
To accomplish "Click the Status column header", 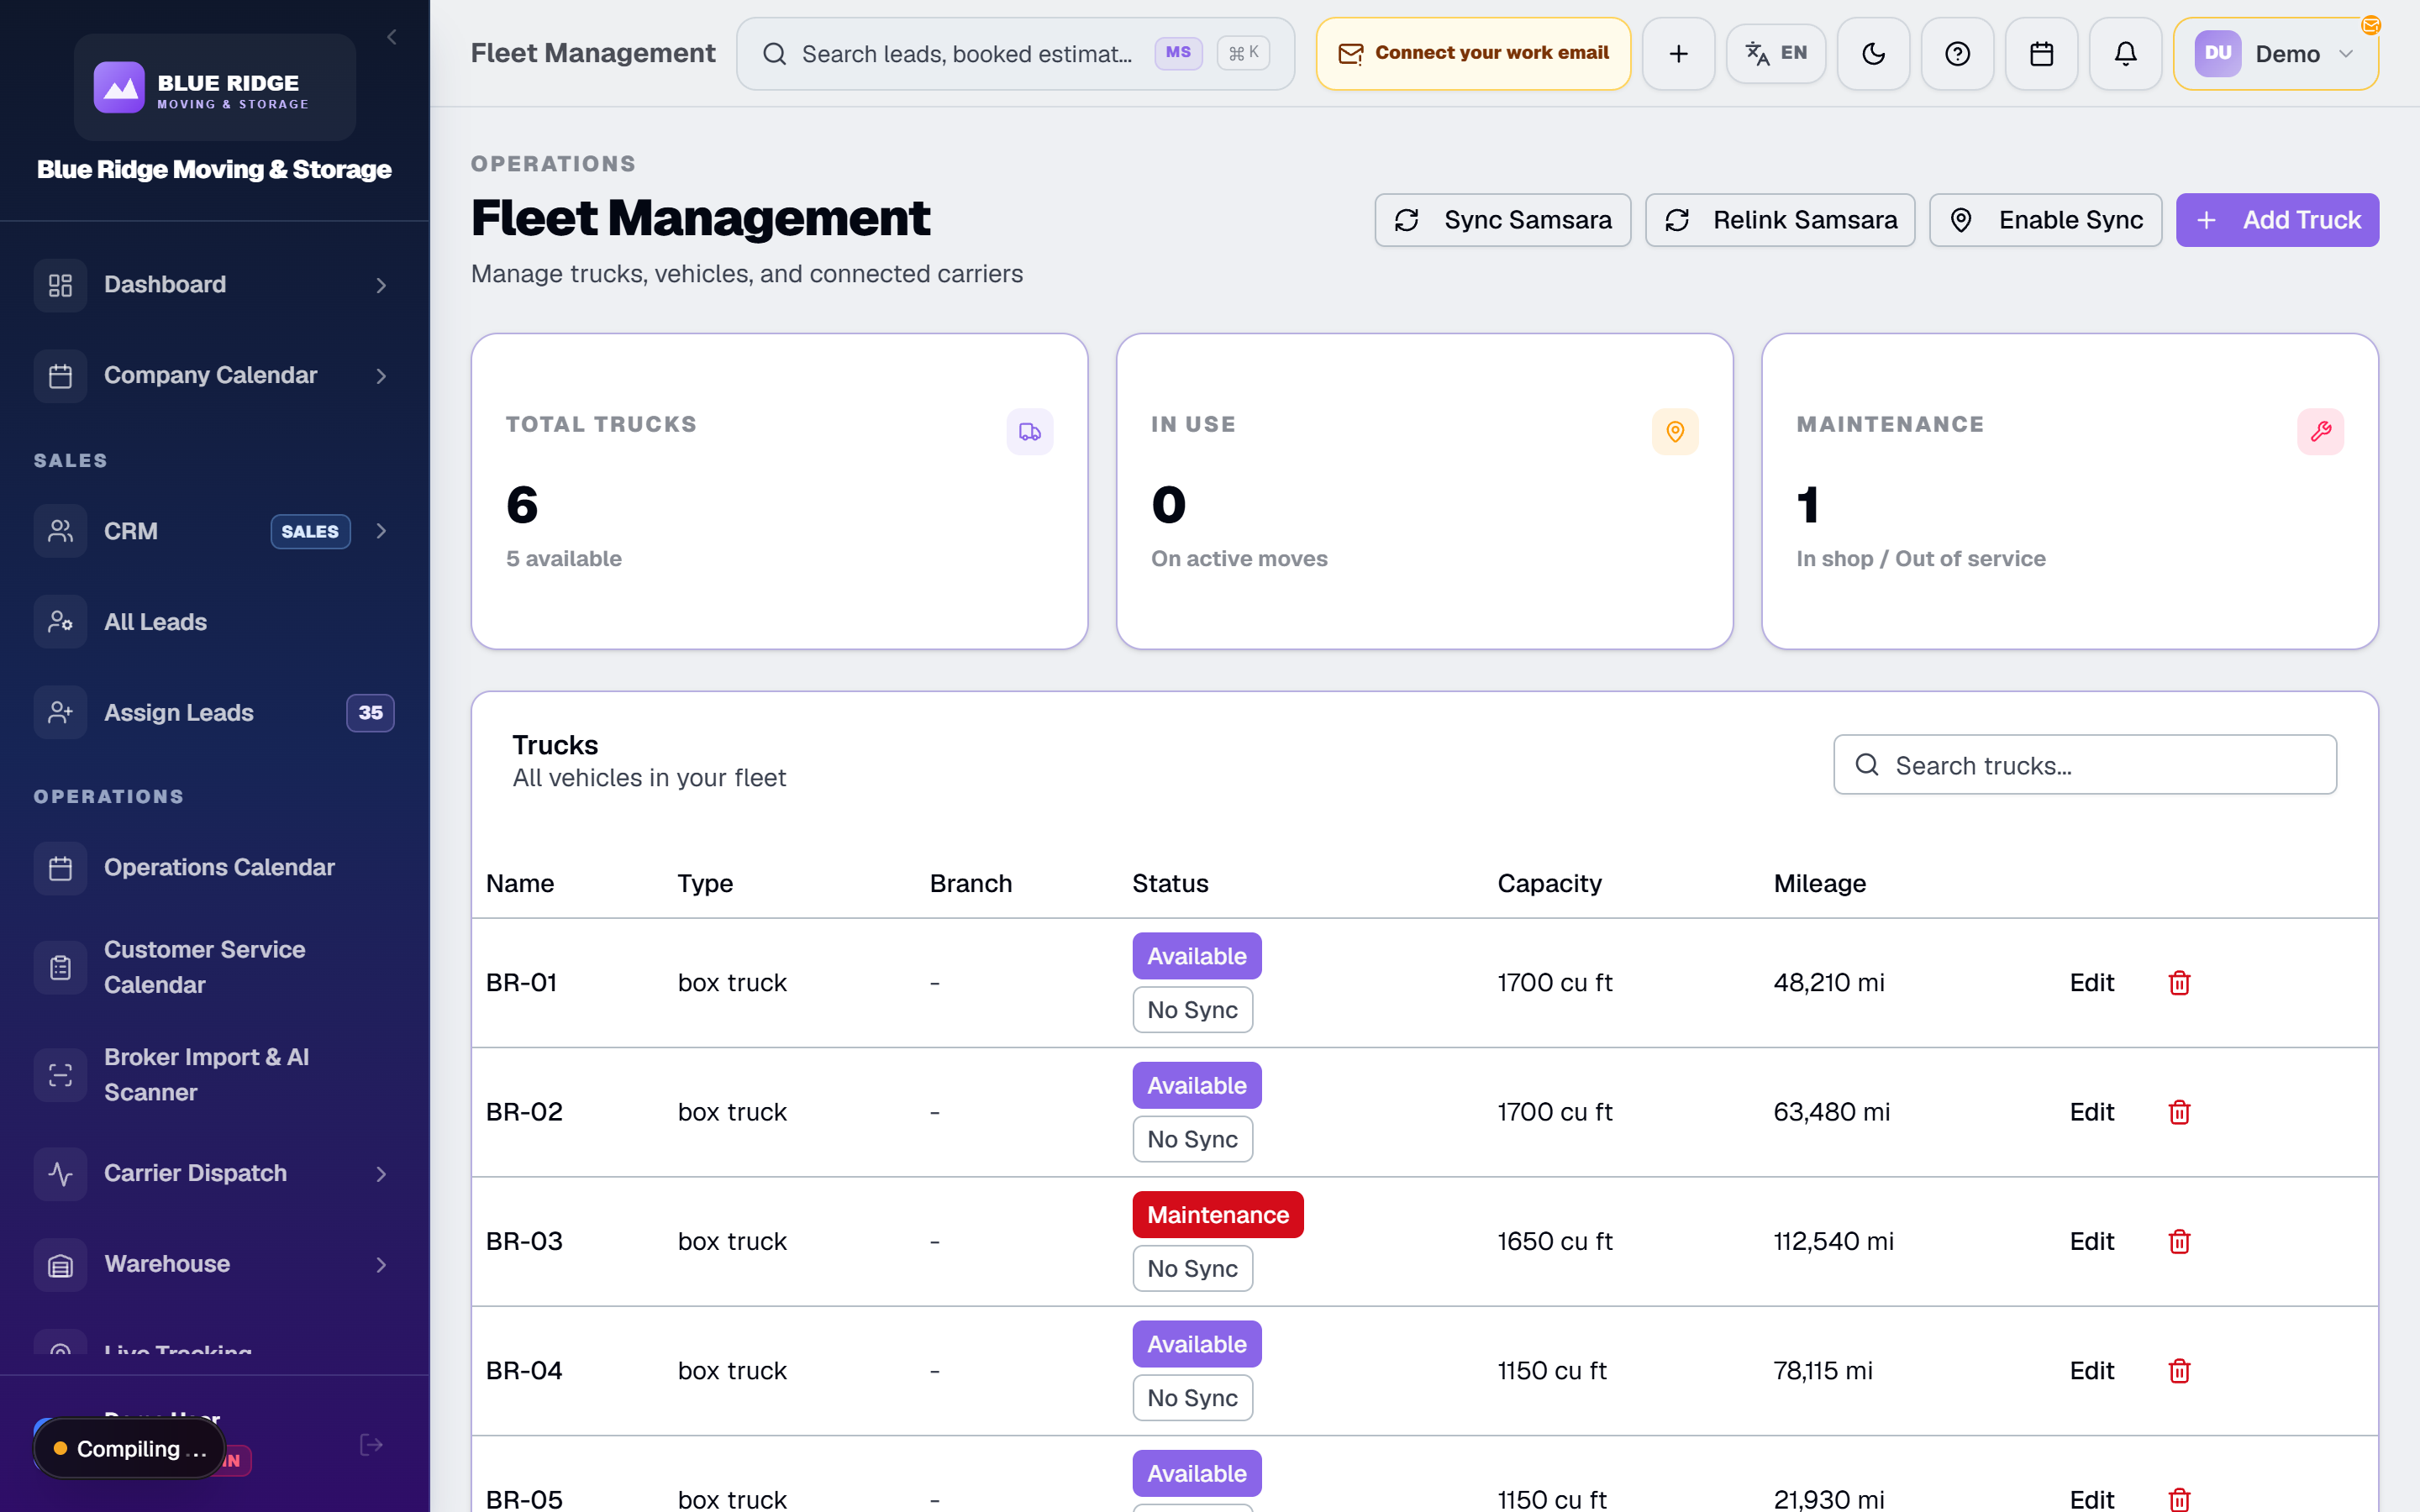I will tap(1170, 883).
